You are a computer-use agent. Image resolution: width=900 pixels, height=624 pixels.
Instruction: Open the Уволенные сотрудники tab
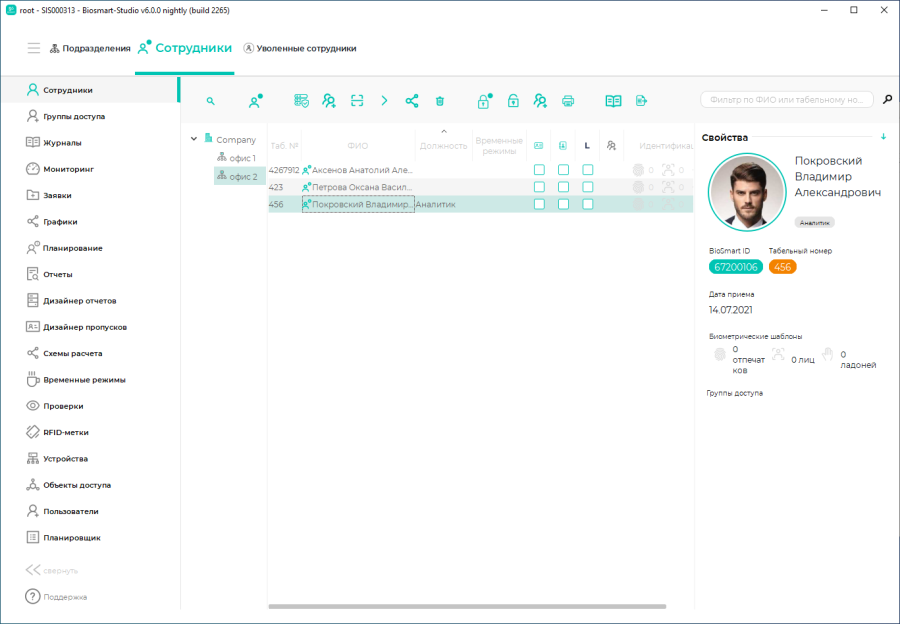click(300, 48)
